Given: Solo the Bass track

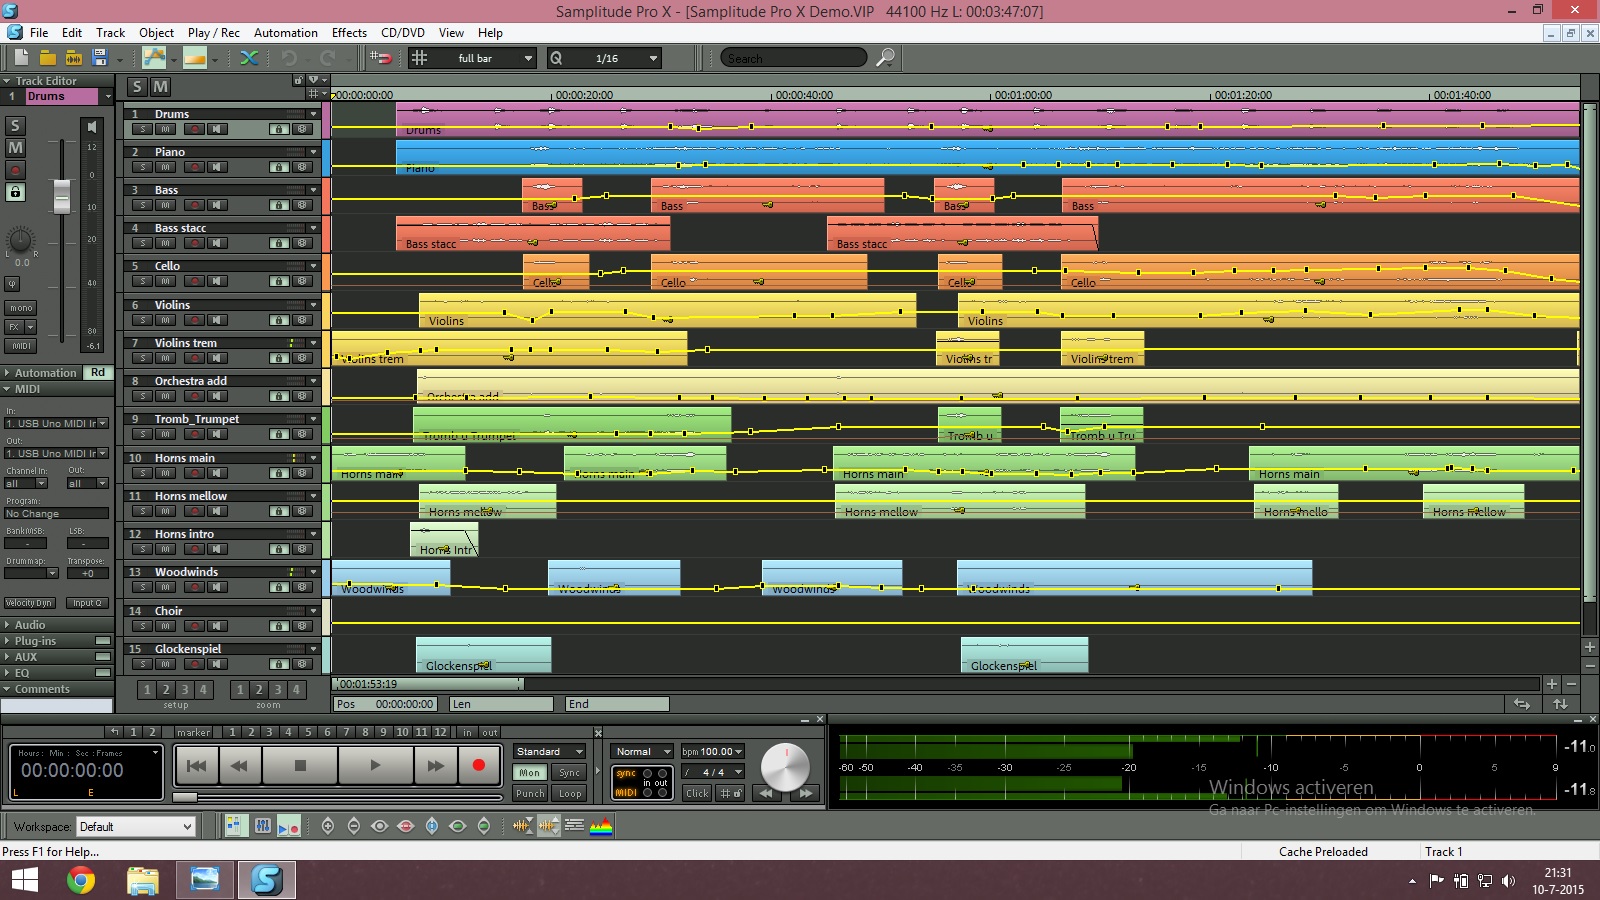Looking at the screenshot, I should tap(143, 205).
